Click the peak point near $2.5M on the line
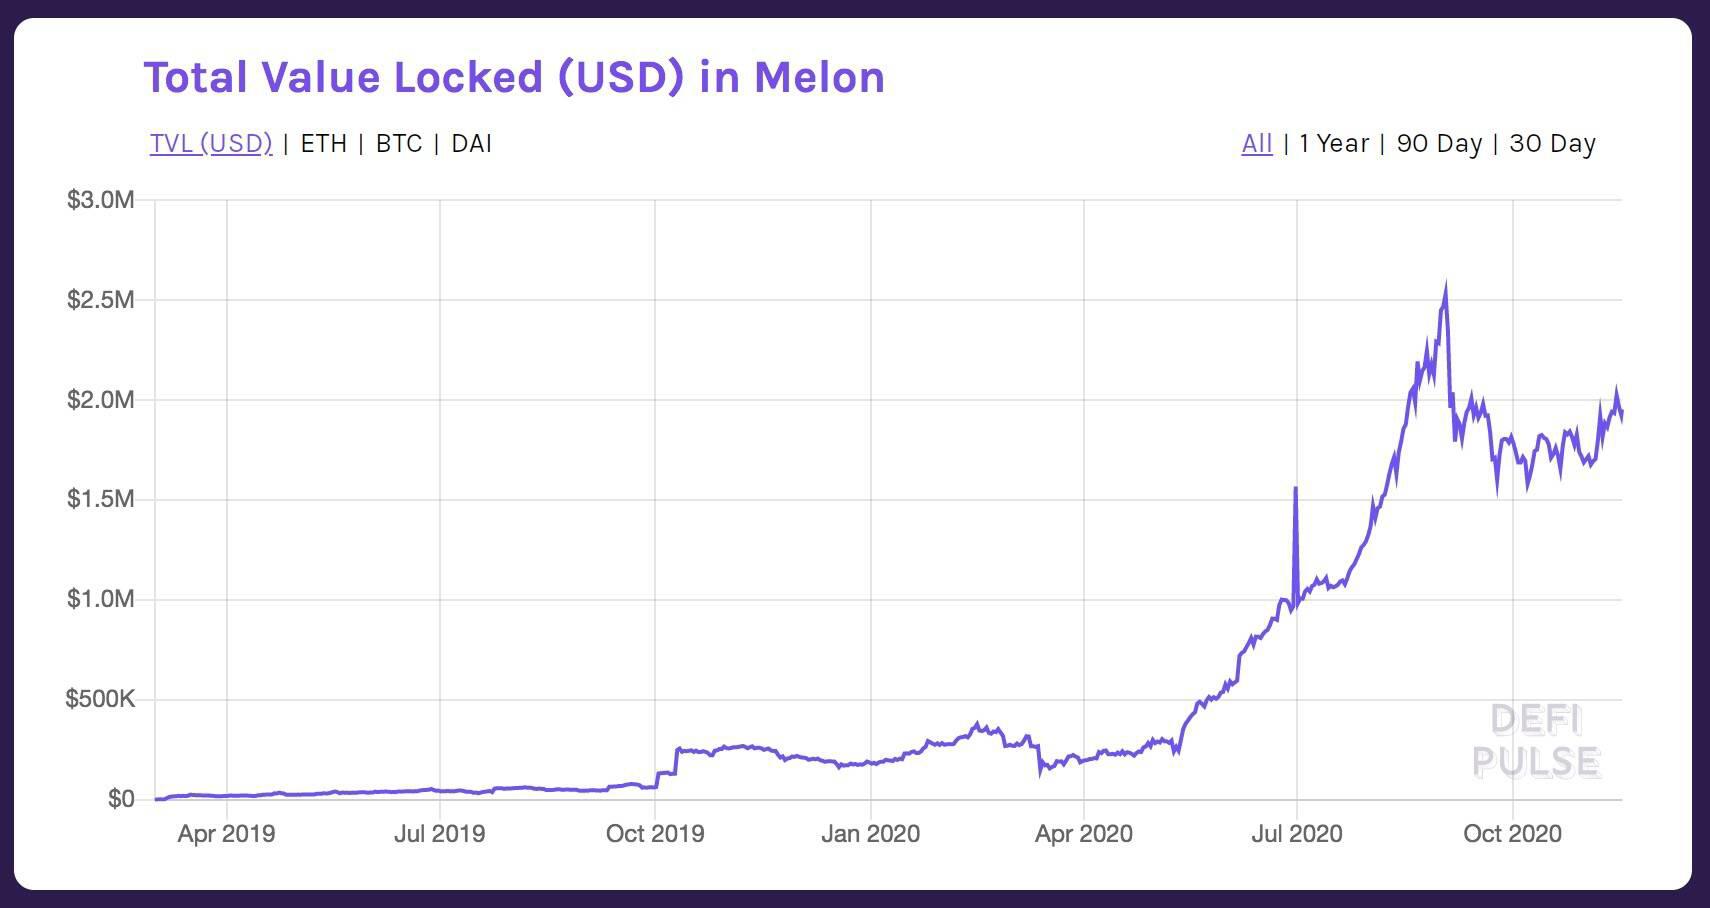 click(x=1445, y=288)
